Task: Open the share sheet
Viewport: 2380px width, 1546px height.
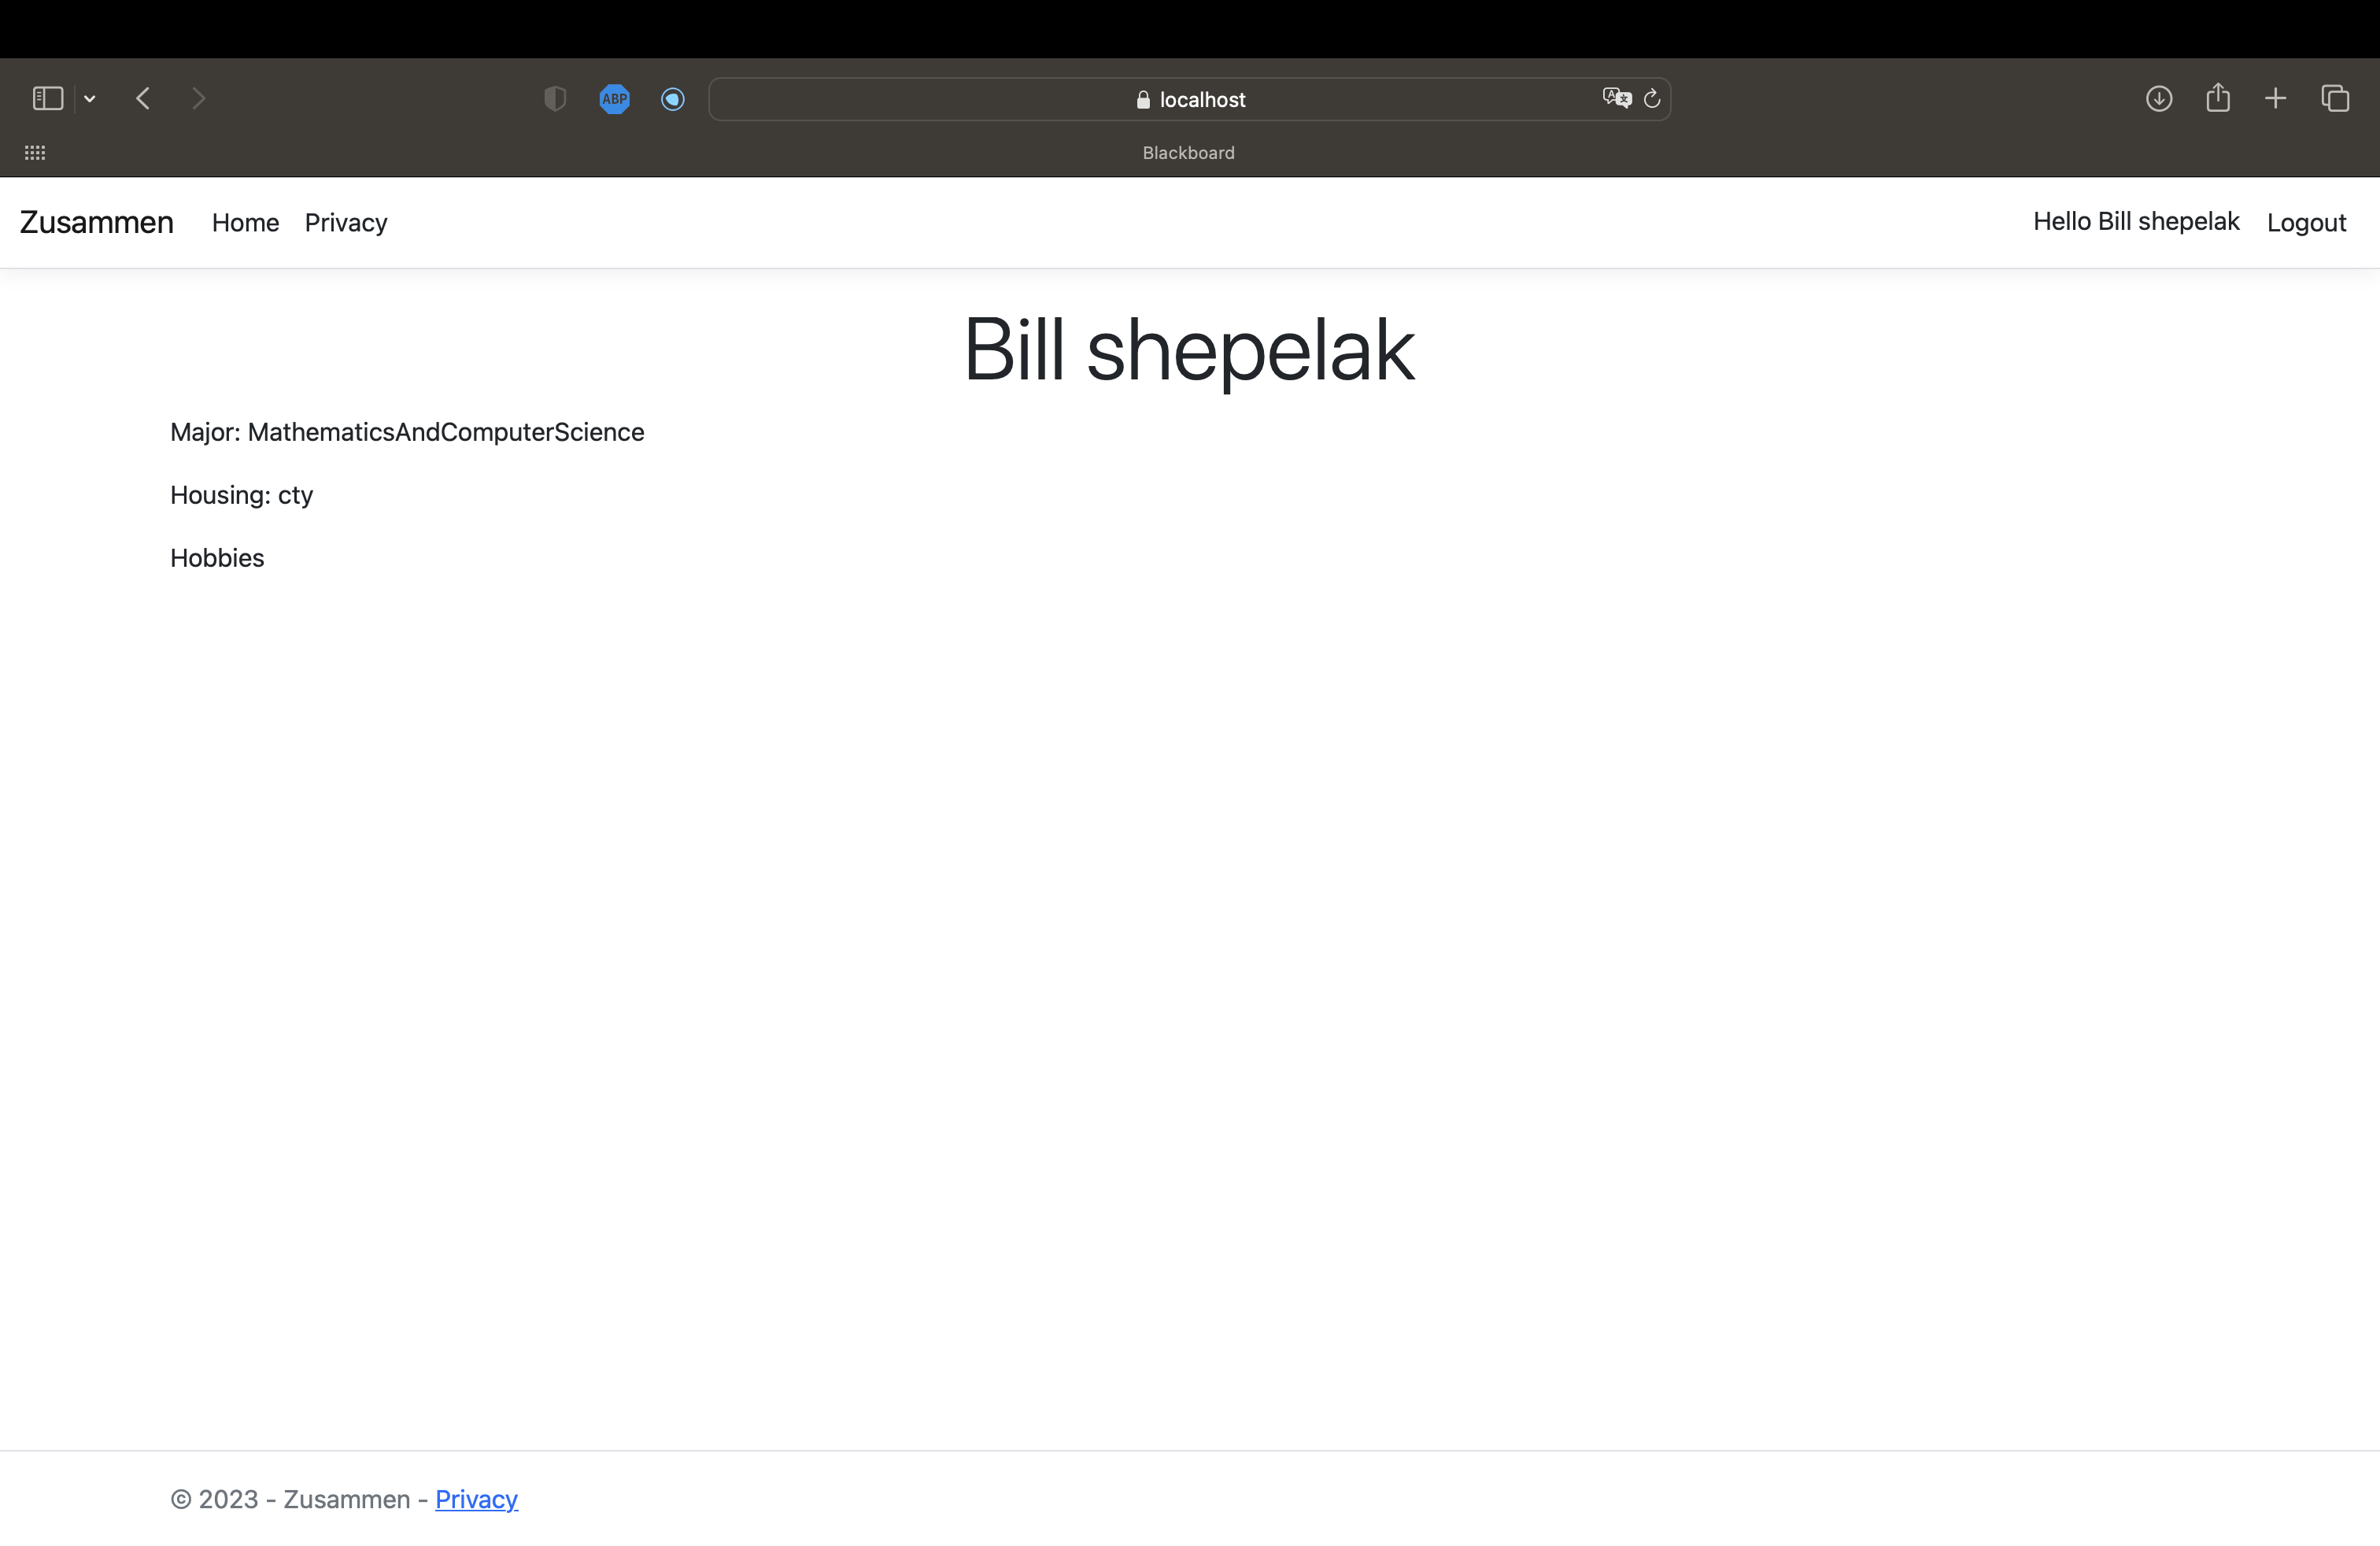Action: (2218, 98)
